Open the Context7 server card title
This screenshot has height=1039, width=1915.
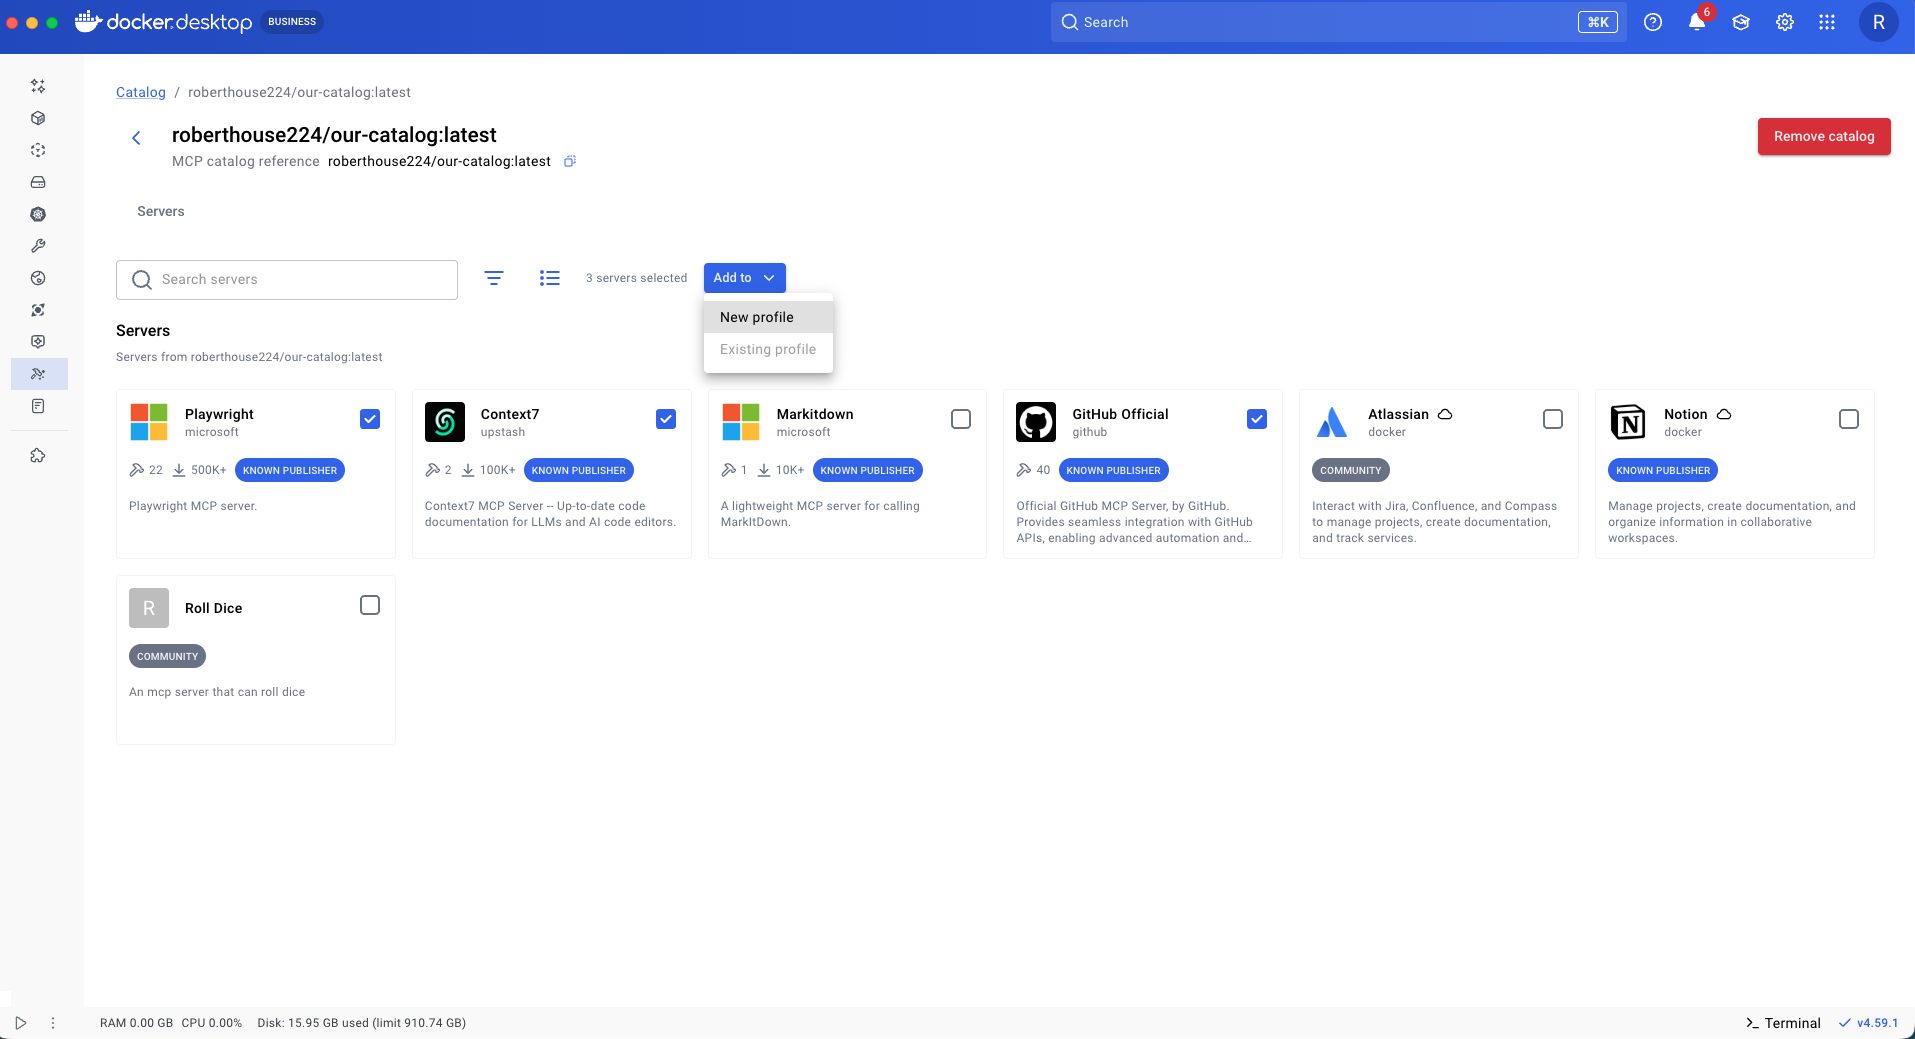tap(510, 414)
